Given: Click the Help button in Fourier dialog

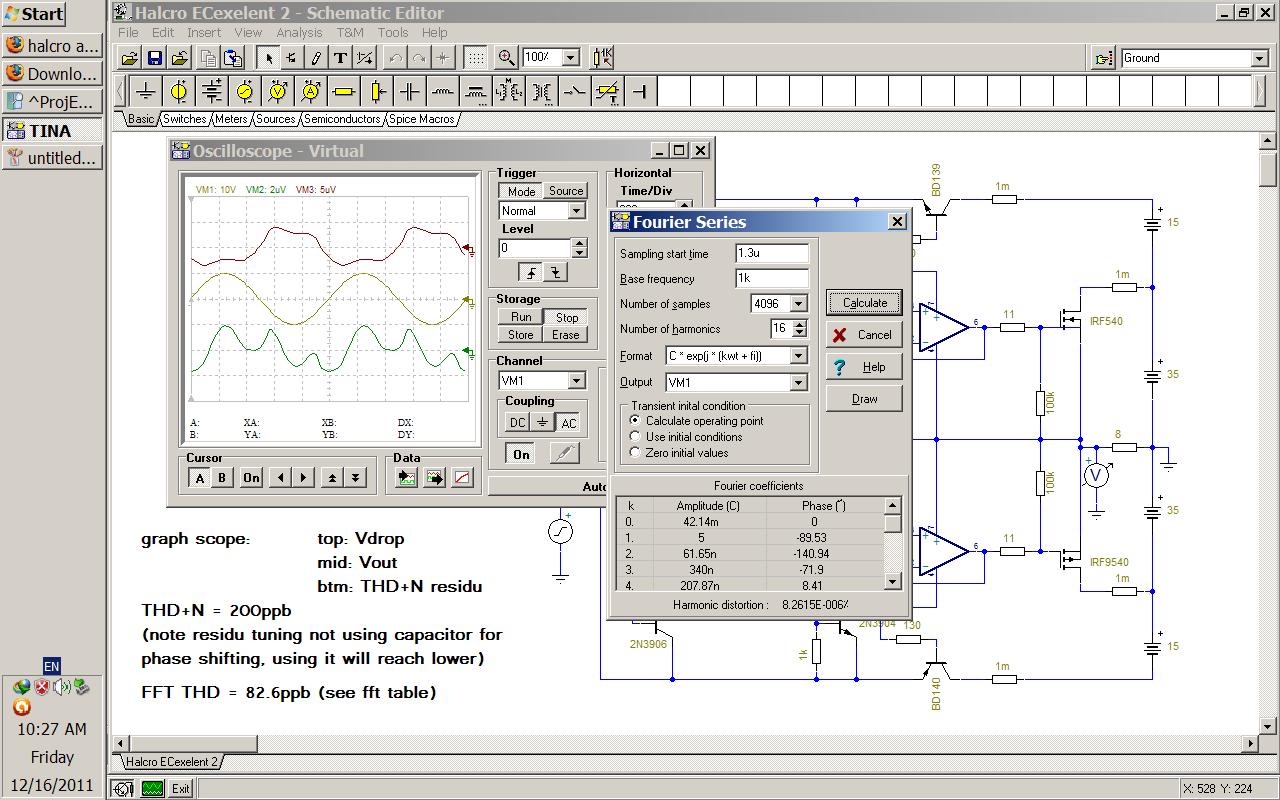Looking at the screenshot, I should pyautogui.click(x=865, y=367).
